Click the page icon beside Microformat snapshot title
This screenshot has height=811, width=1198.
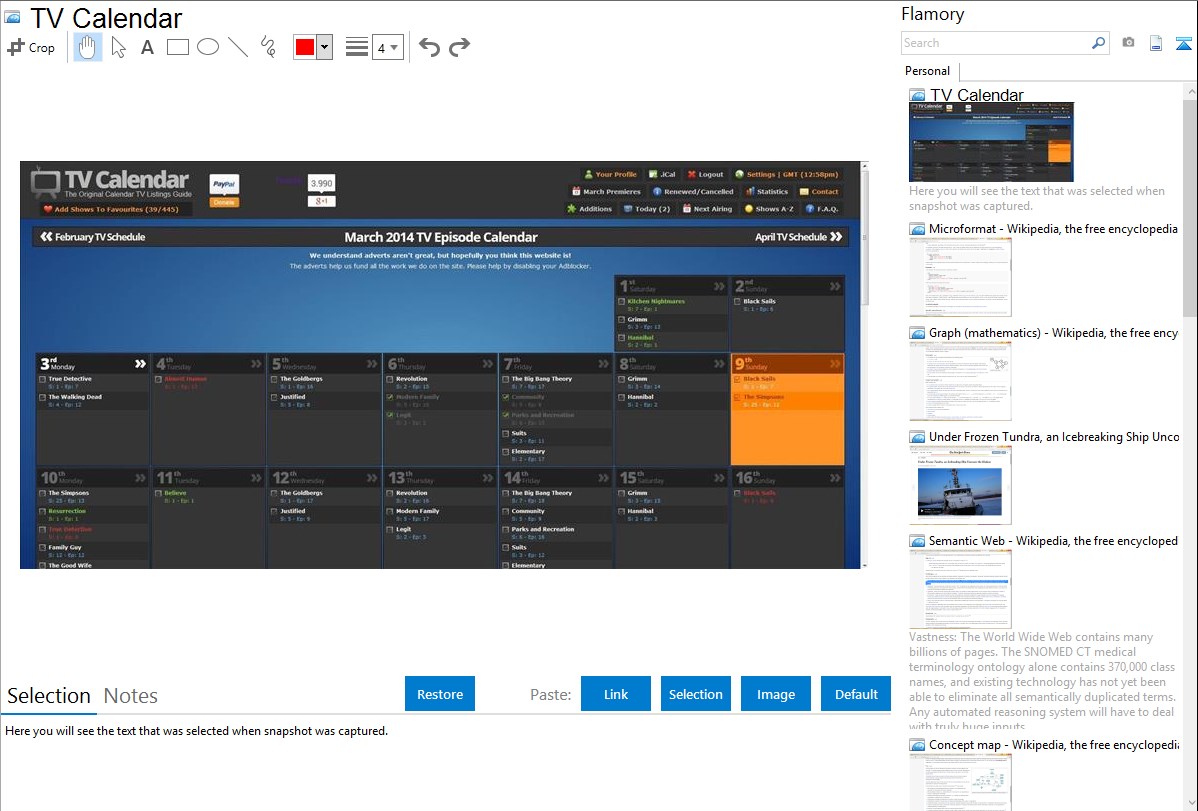click(x=917, y=229)
